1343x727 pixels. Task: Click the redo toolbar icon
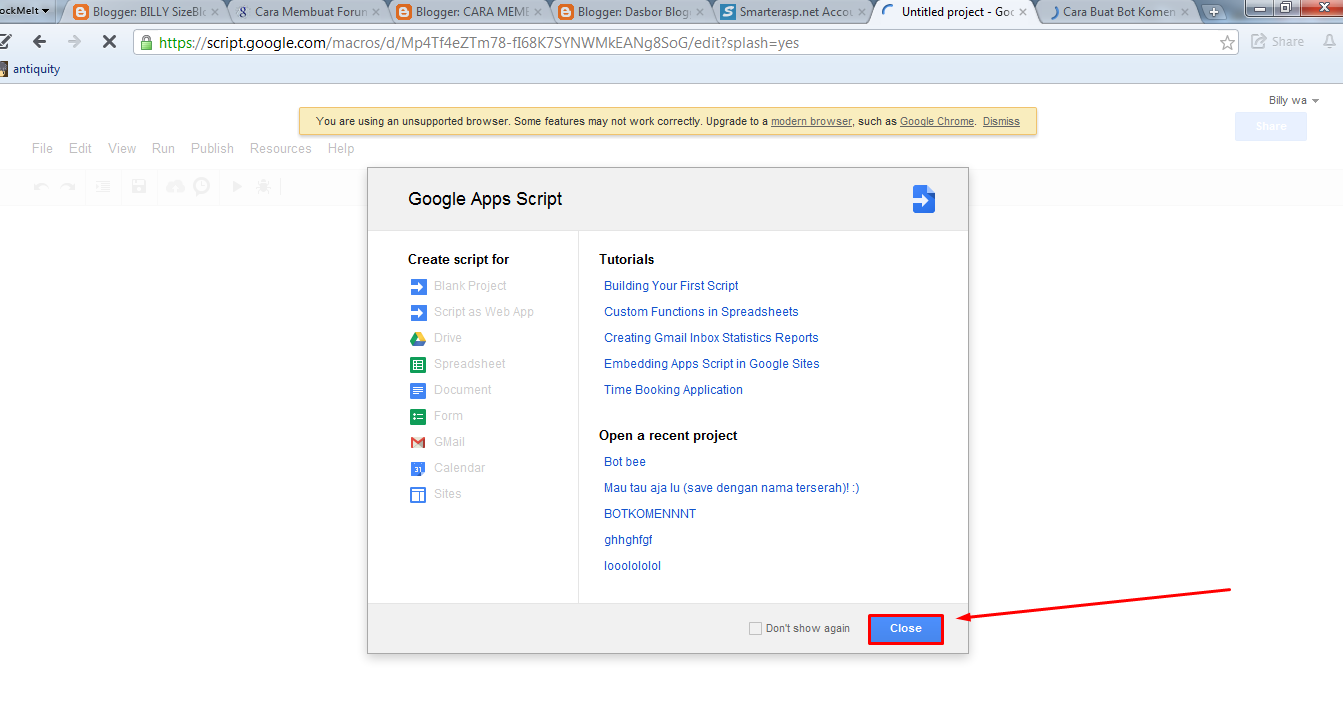pos(67,186)
